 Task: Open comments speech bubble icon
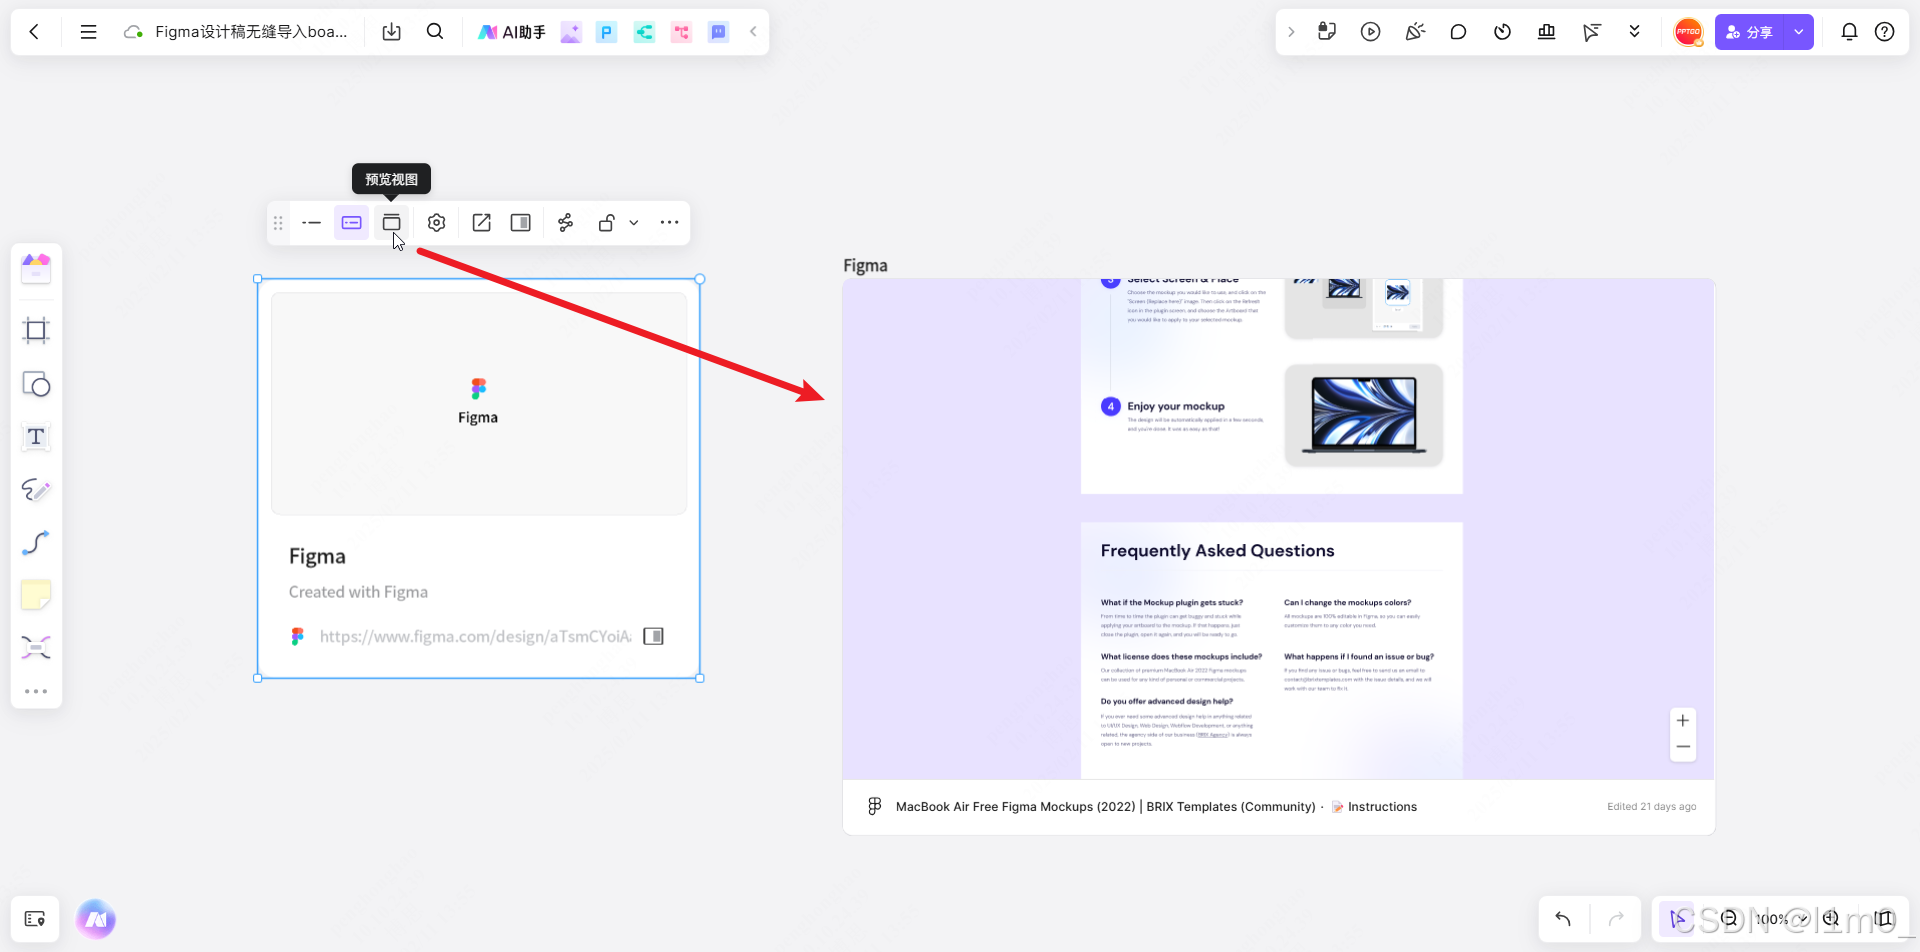tap(1458, 32)
